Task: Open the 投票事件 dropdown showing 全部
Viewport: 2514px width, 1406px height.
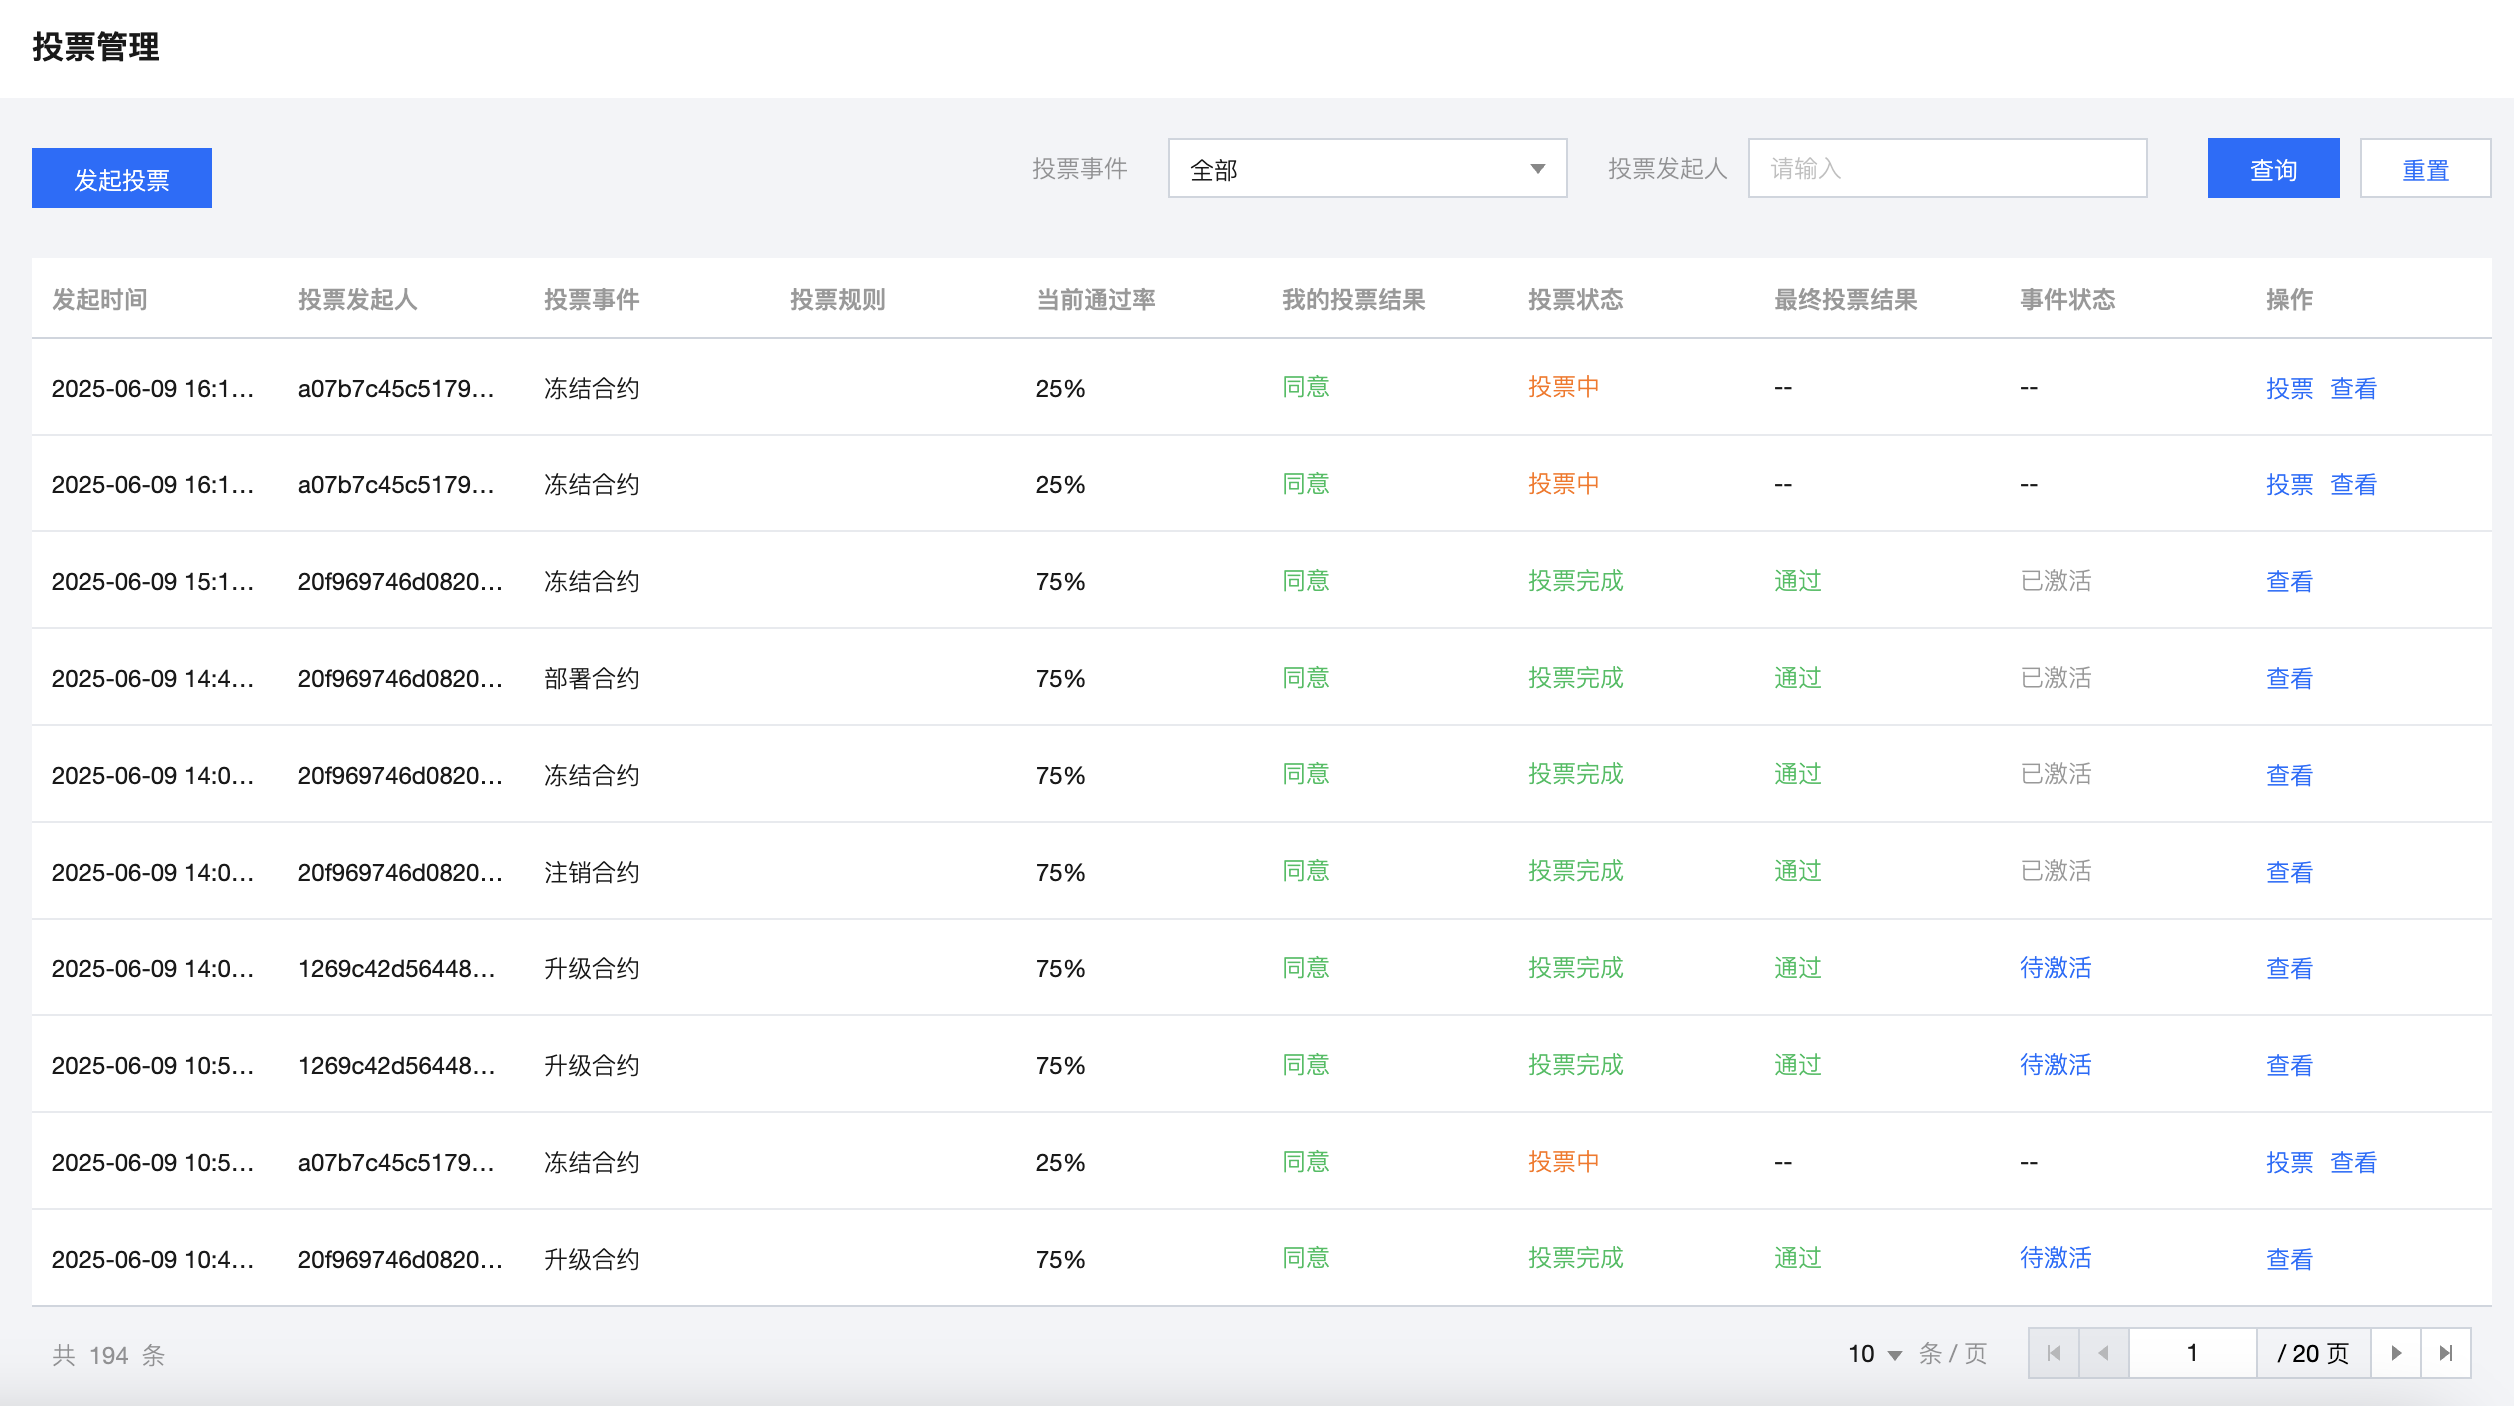Action: click(x=1367, y=168)
